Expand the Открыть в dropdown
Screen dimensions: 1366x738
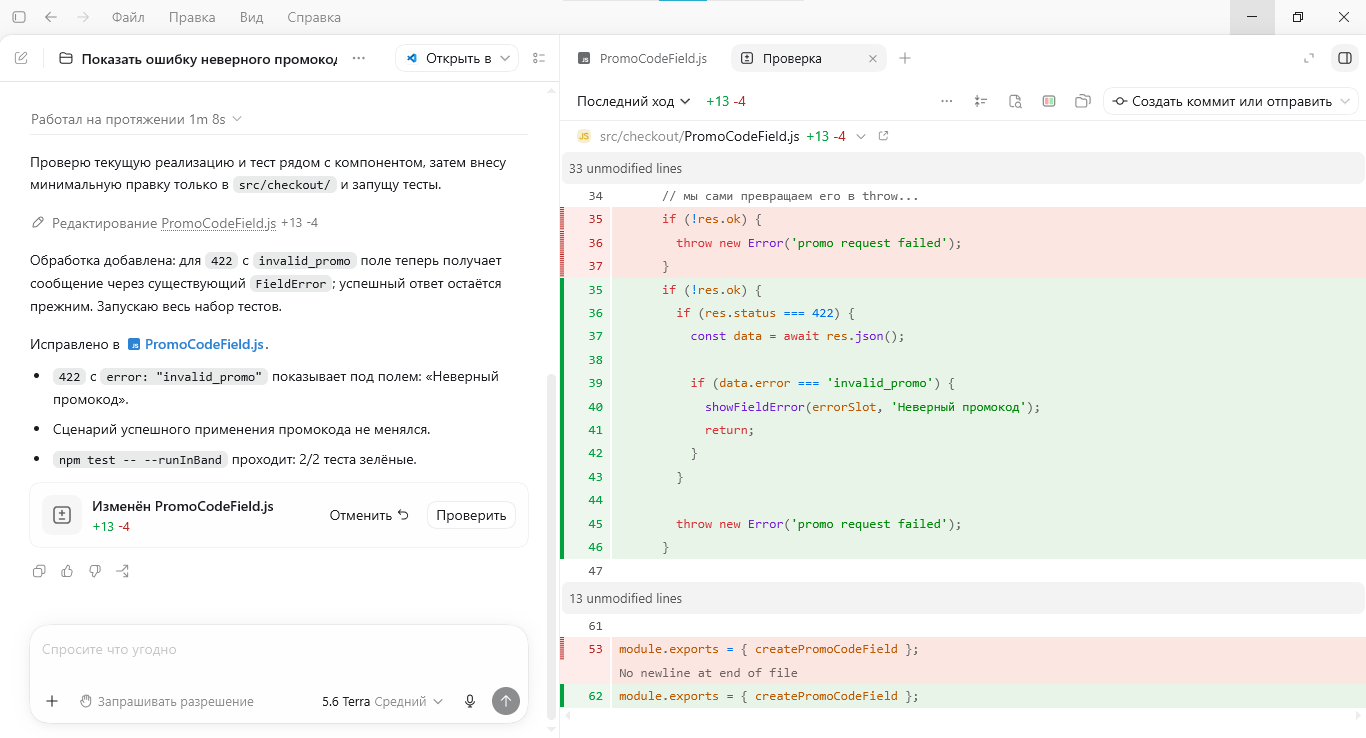tap(456, 58)
